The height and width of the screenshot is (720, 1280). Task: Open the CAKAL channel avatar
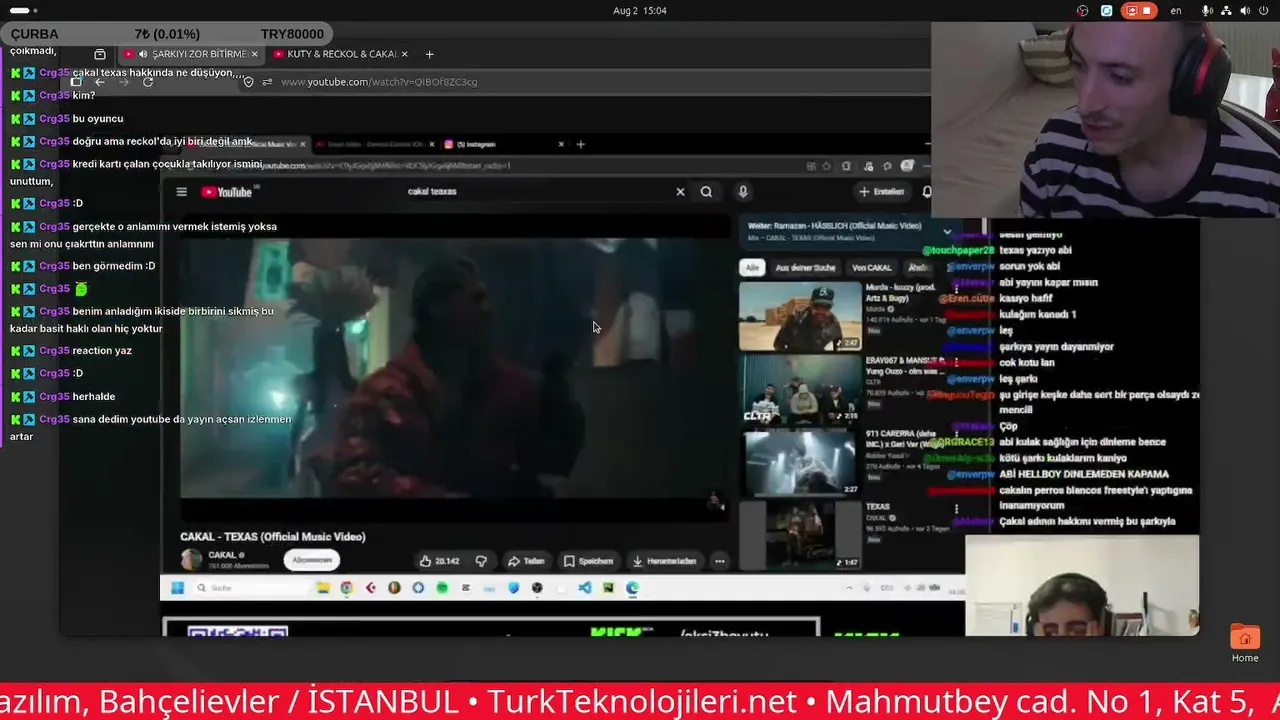tap(191, 559)
